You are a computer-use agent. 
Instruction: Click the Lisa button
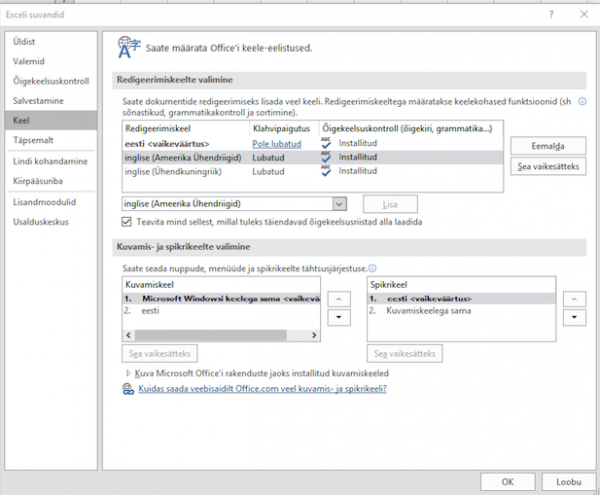point(390,204)
